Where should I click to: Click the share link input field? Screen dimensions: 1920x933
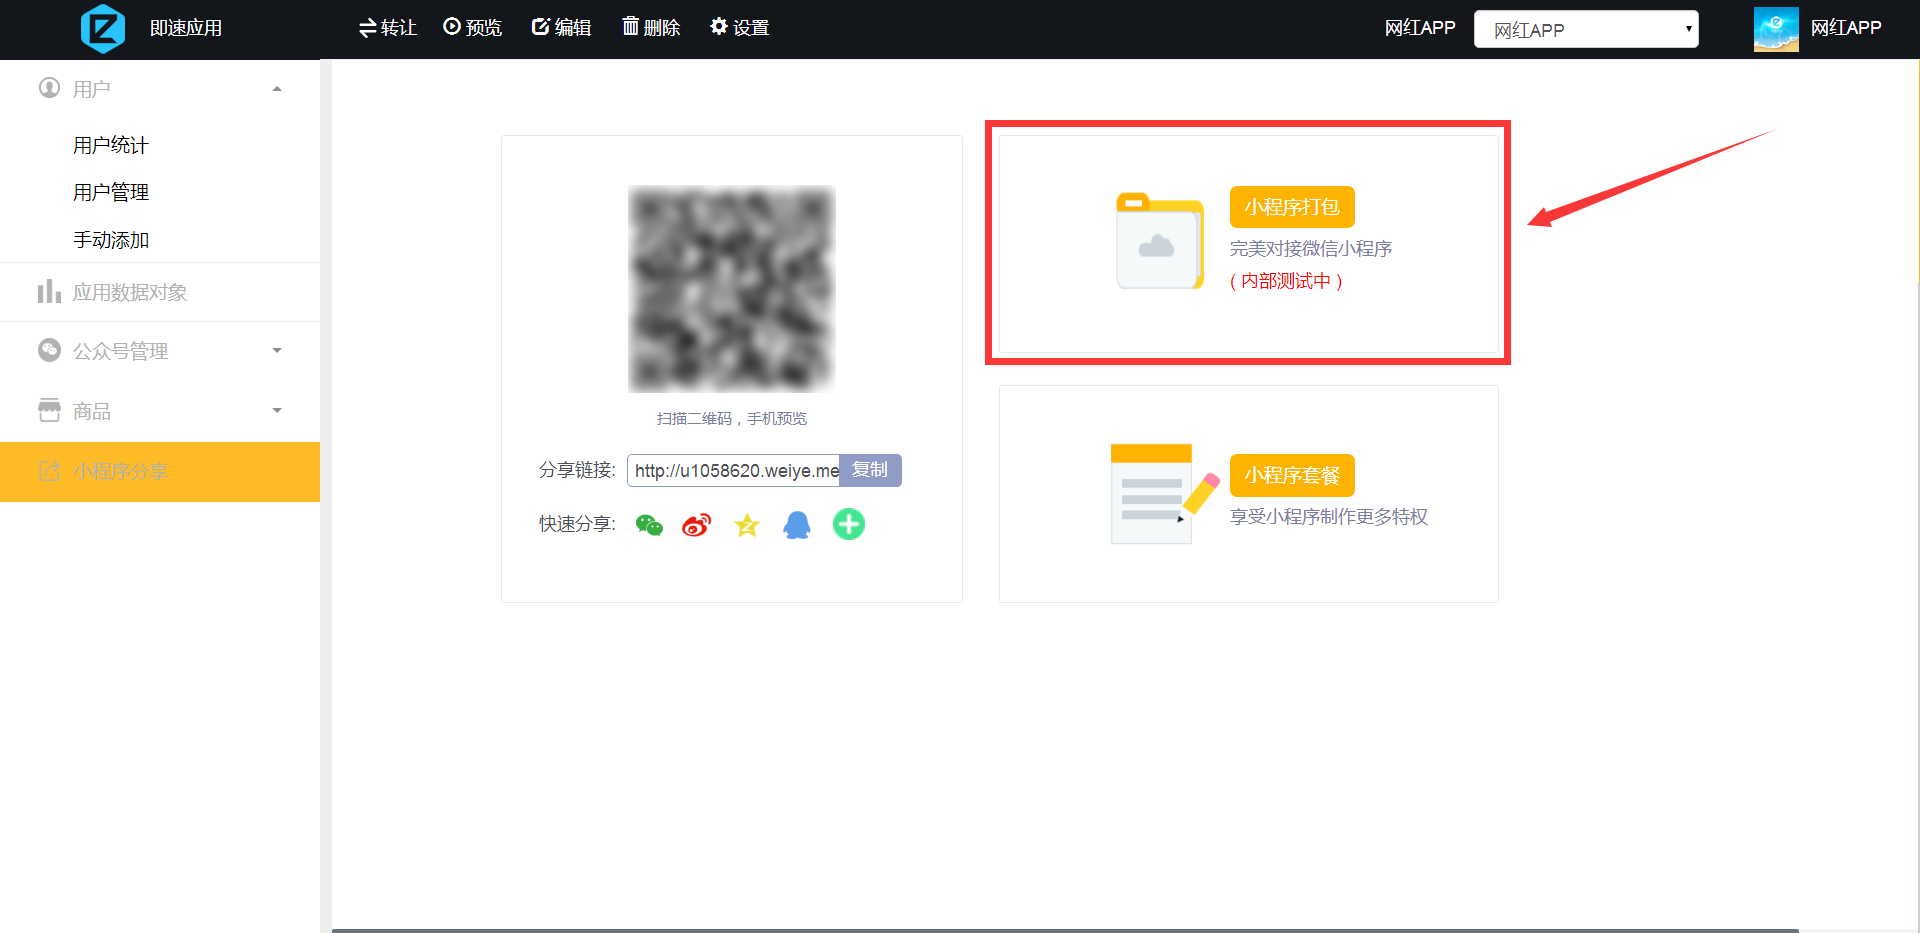[x=734, y=470]
